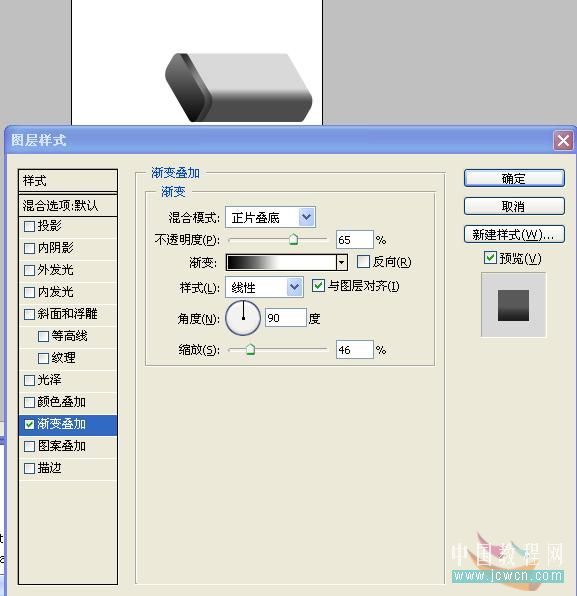Click the eraser shape on the canvas
This screenshot has width=577, height=596.
pyautogui.click(x=239, y=88)
